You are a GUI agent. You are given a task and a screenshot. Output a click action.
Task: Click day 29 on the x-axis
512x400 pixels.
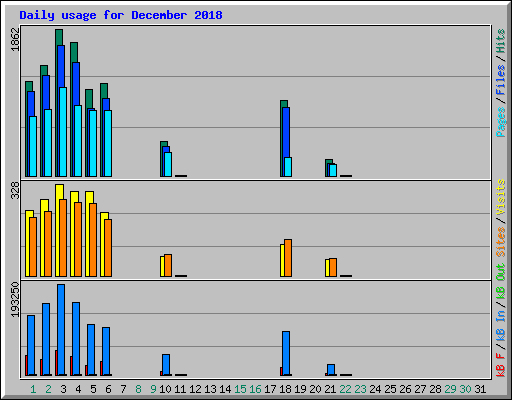(x=450, y=389)
